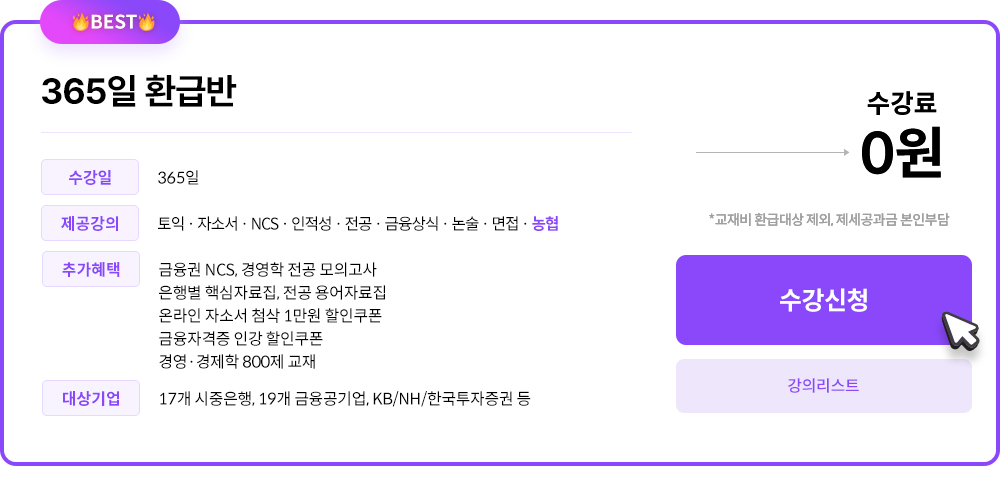Click 온라인 자소서 첨삭 1만원 할인쿠폰 line
This screenshot has height=498, width=1000.
(270, 315)
